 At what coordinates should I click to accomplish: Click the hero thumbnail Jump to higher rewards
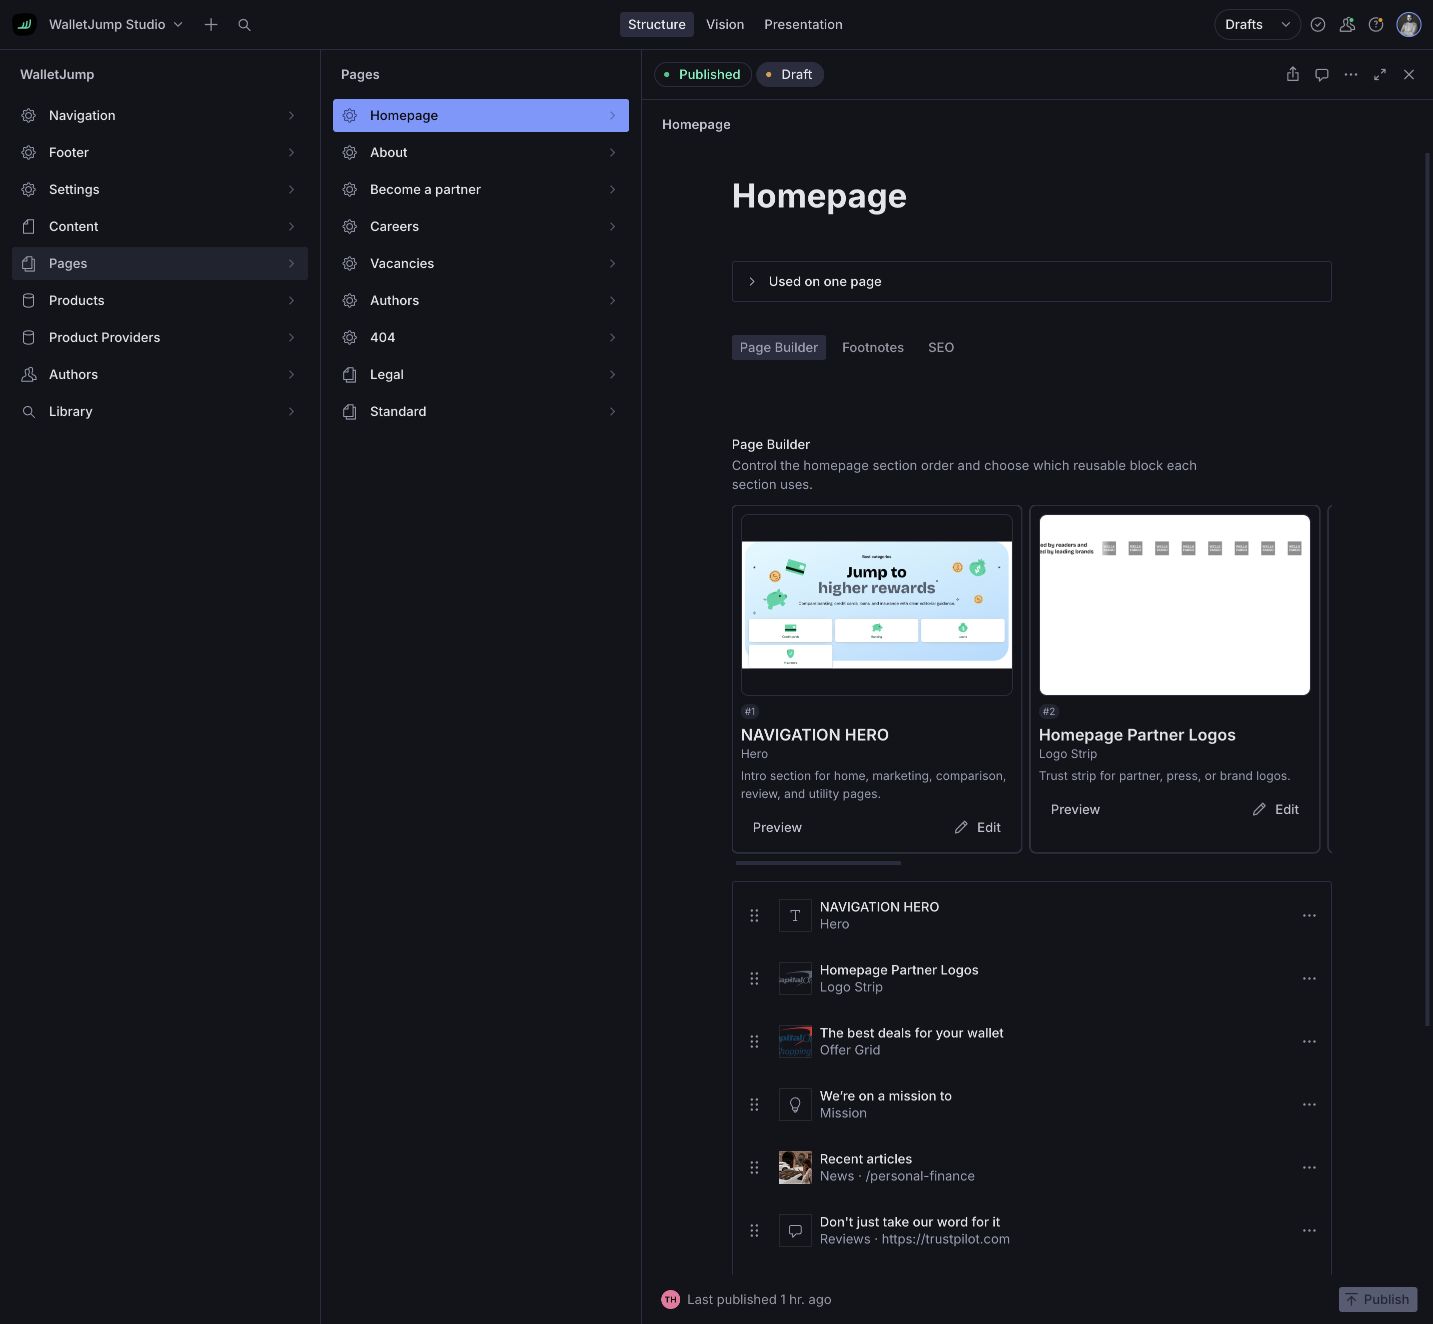(877, 605)
